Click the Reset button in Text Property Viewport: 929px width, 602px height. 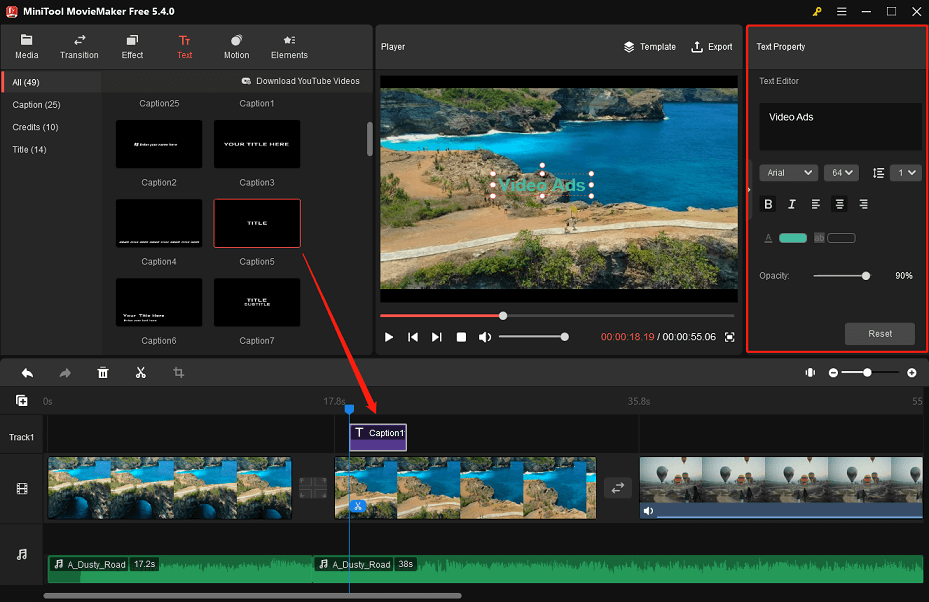880,333
